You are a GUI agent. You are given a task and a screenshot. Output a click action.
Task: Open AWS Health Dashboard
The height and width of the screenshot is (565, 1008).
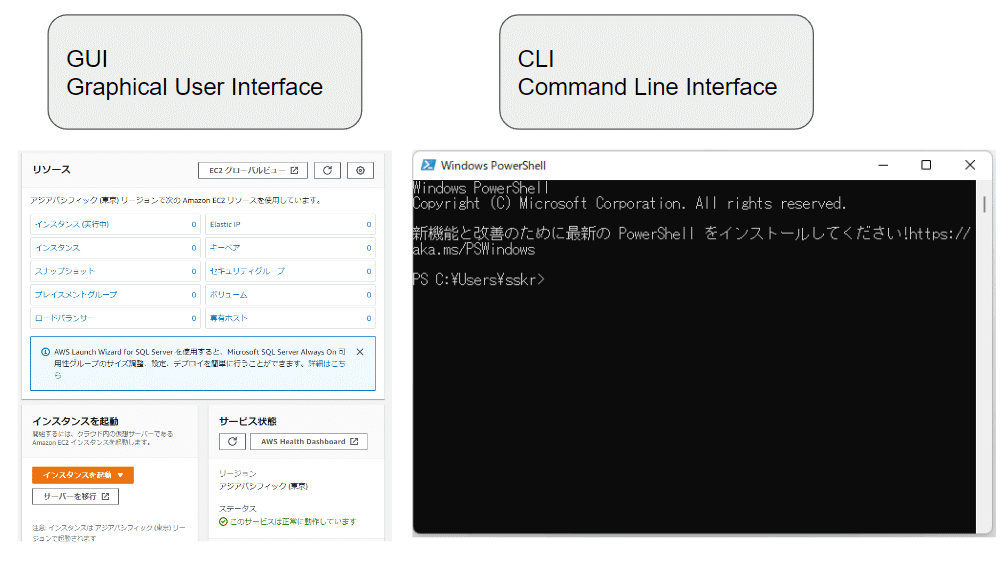point(309,442)
